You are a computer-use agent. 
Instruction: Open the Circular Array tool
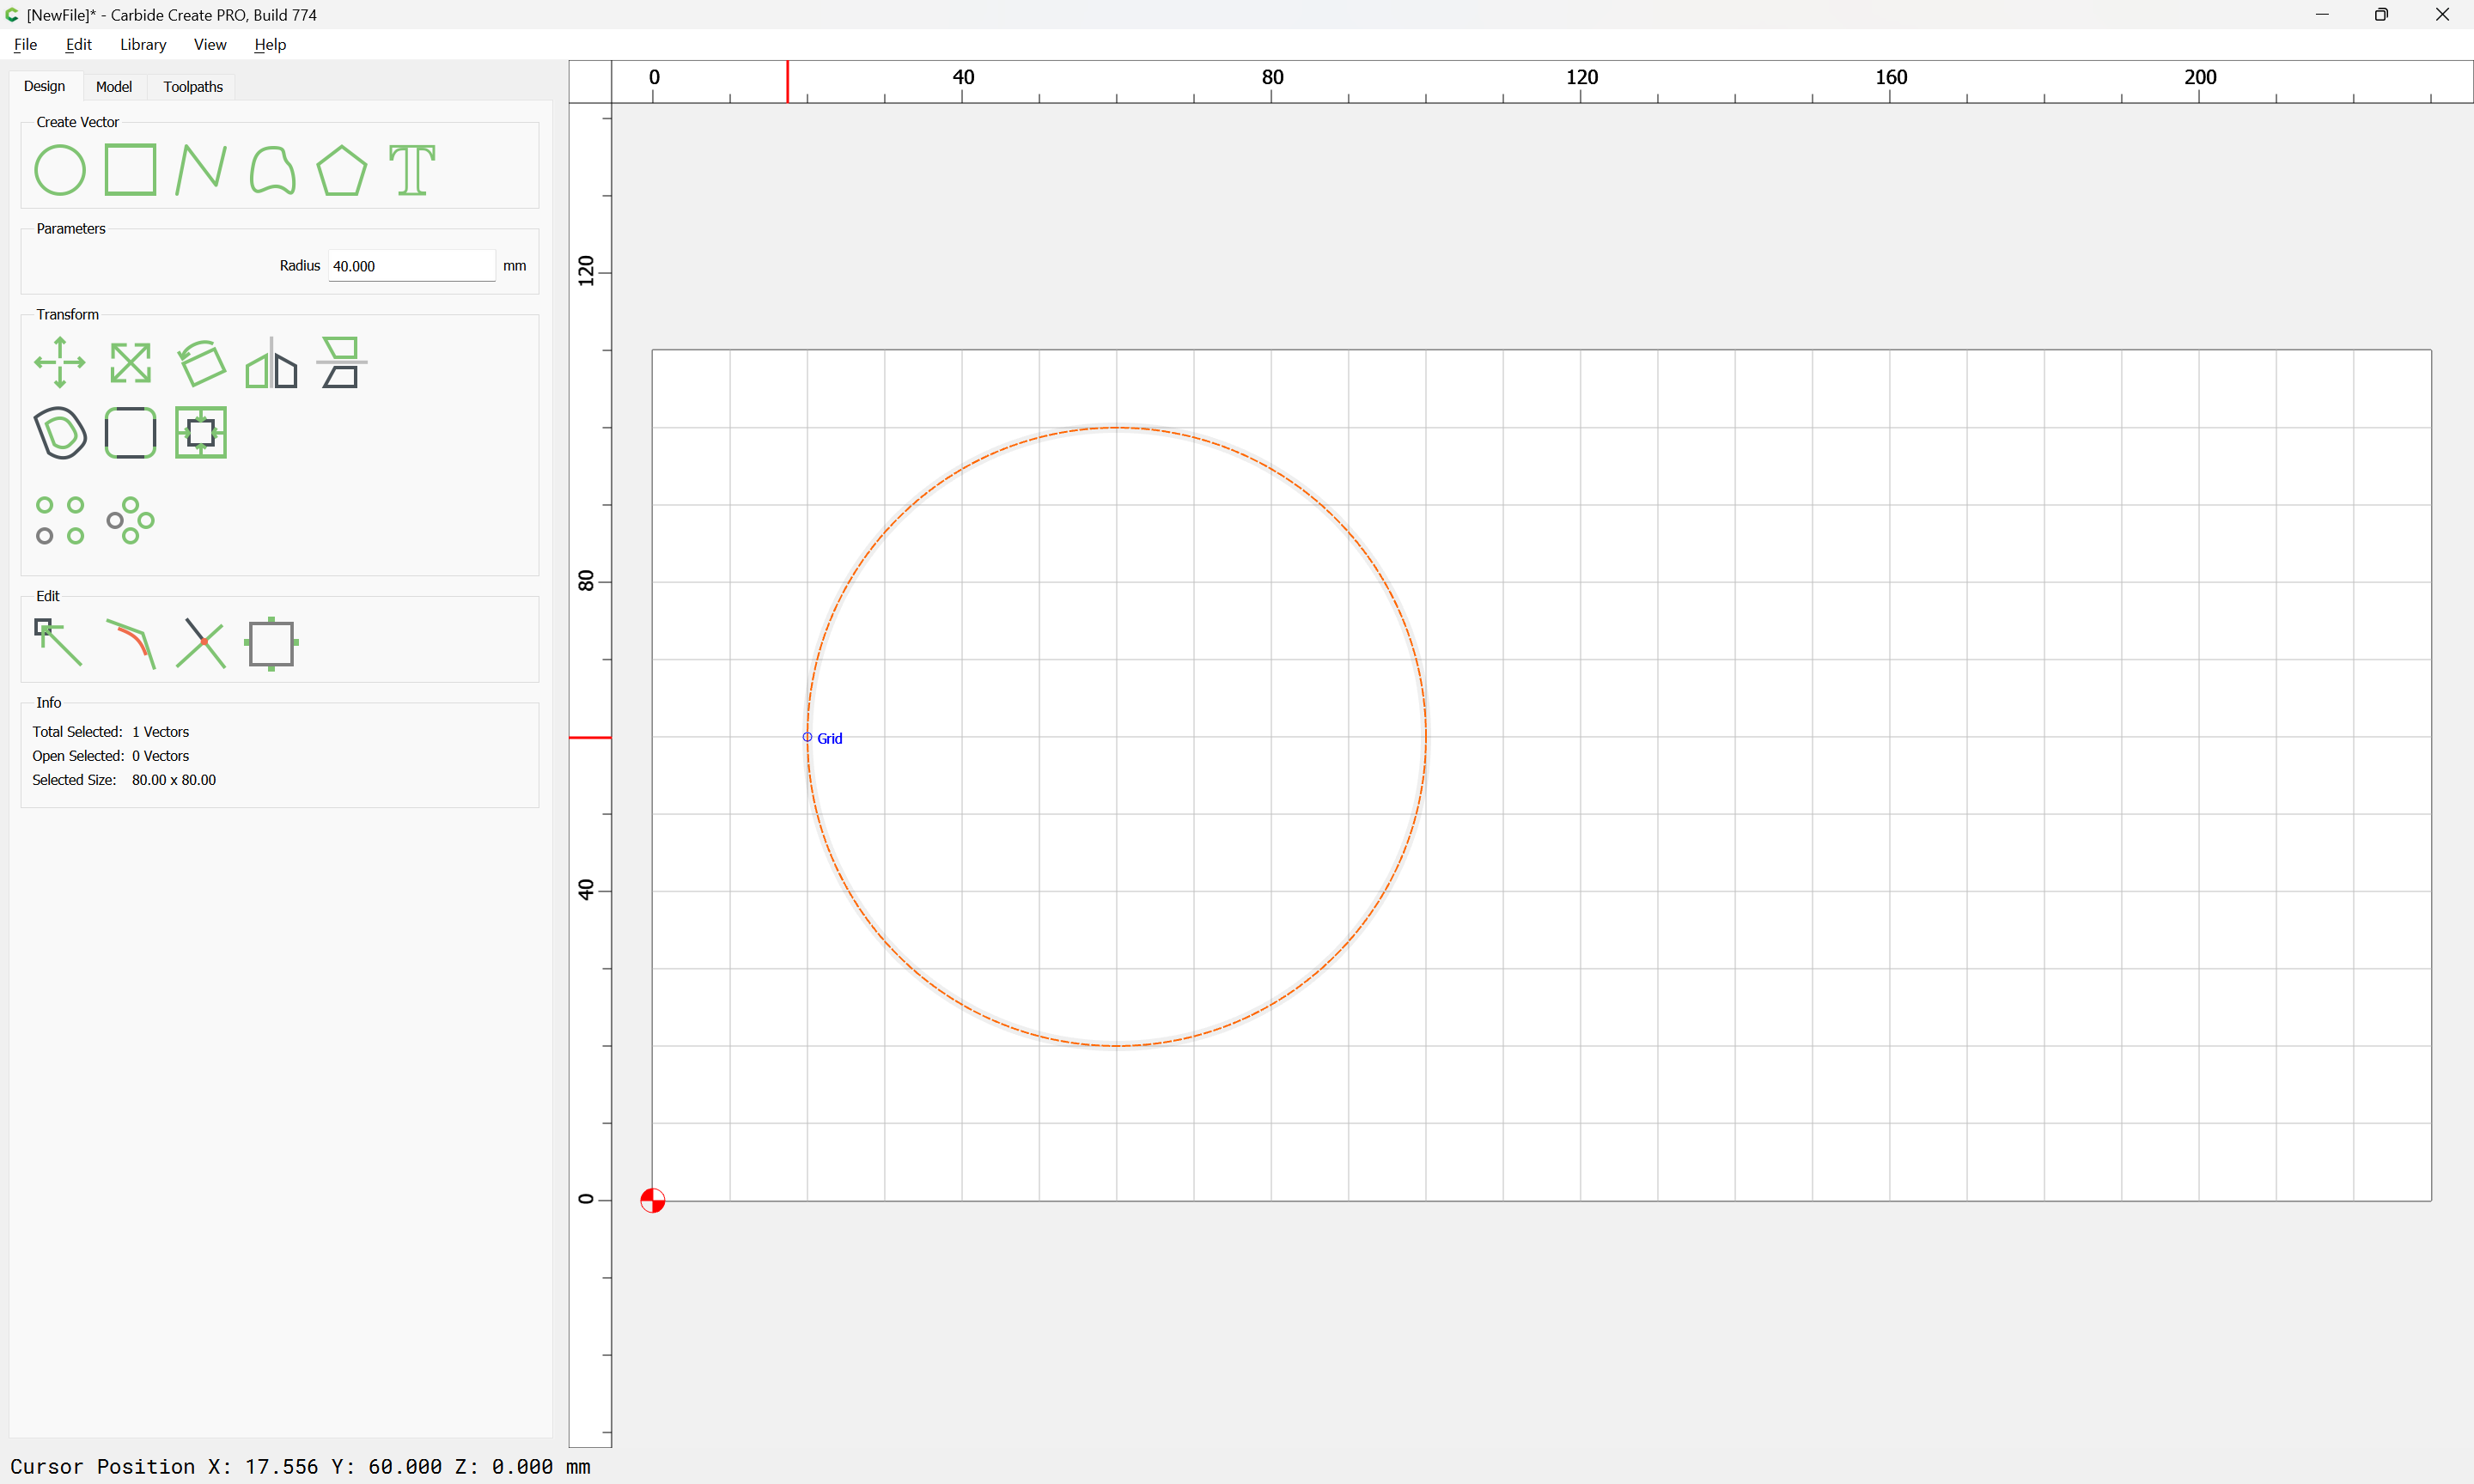click(130, 520)
